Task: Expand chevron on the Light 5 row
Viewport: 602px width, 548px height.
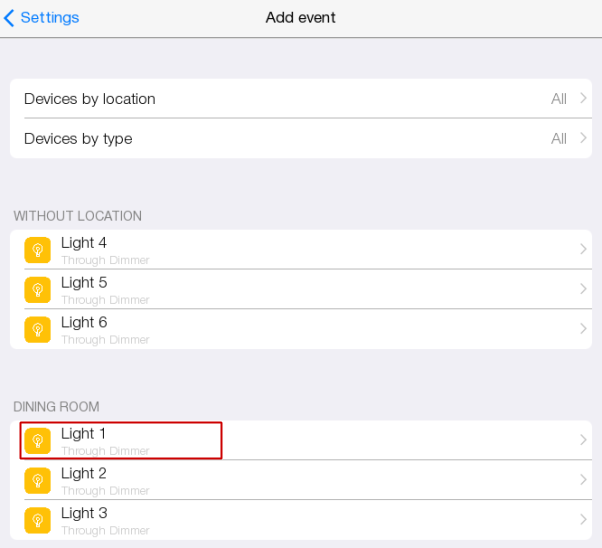Action: (583, 290)
